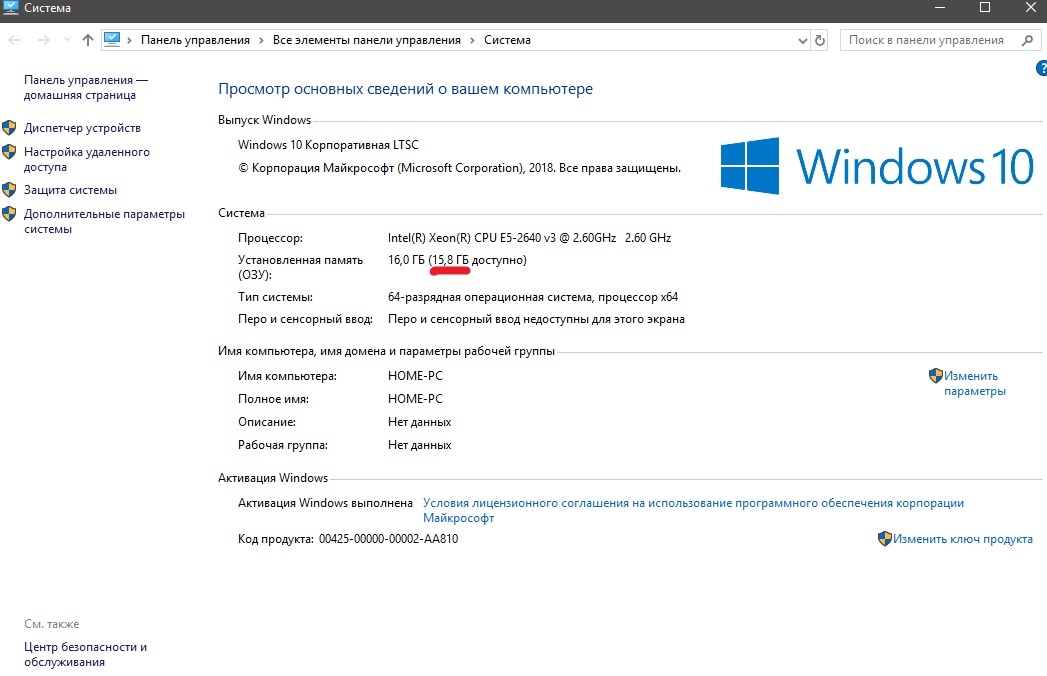The image size is (1047, 676).
Task: Open help via the blue question mark icon
Action: 1042,67
